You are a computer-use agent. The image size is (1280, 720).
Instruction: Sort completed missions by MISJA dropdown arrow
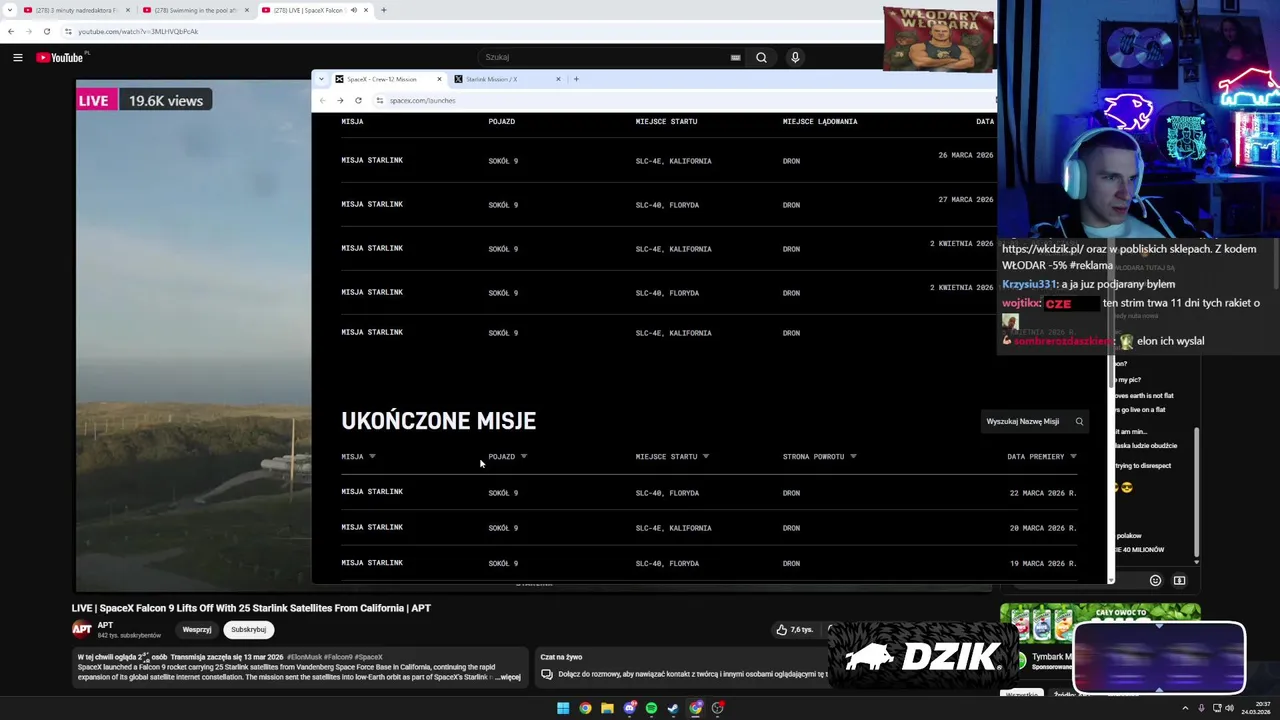click(x=372, y=456)
